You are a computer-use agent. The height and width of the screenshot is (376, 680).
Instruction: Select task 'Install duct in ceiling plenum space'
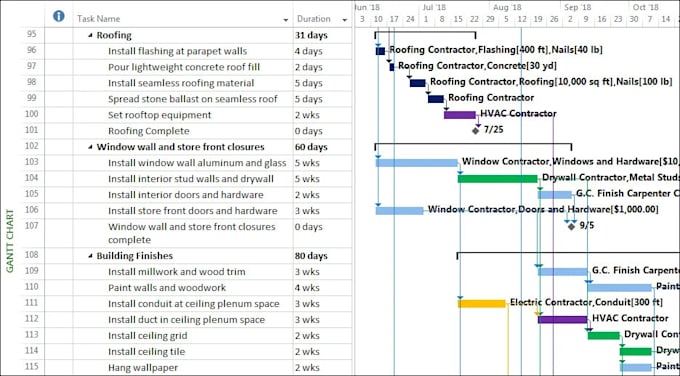186,320
